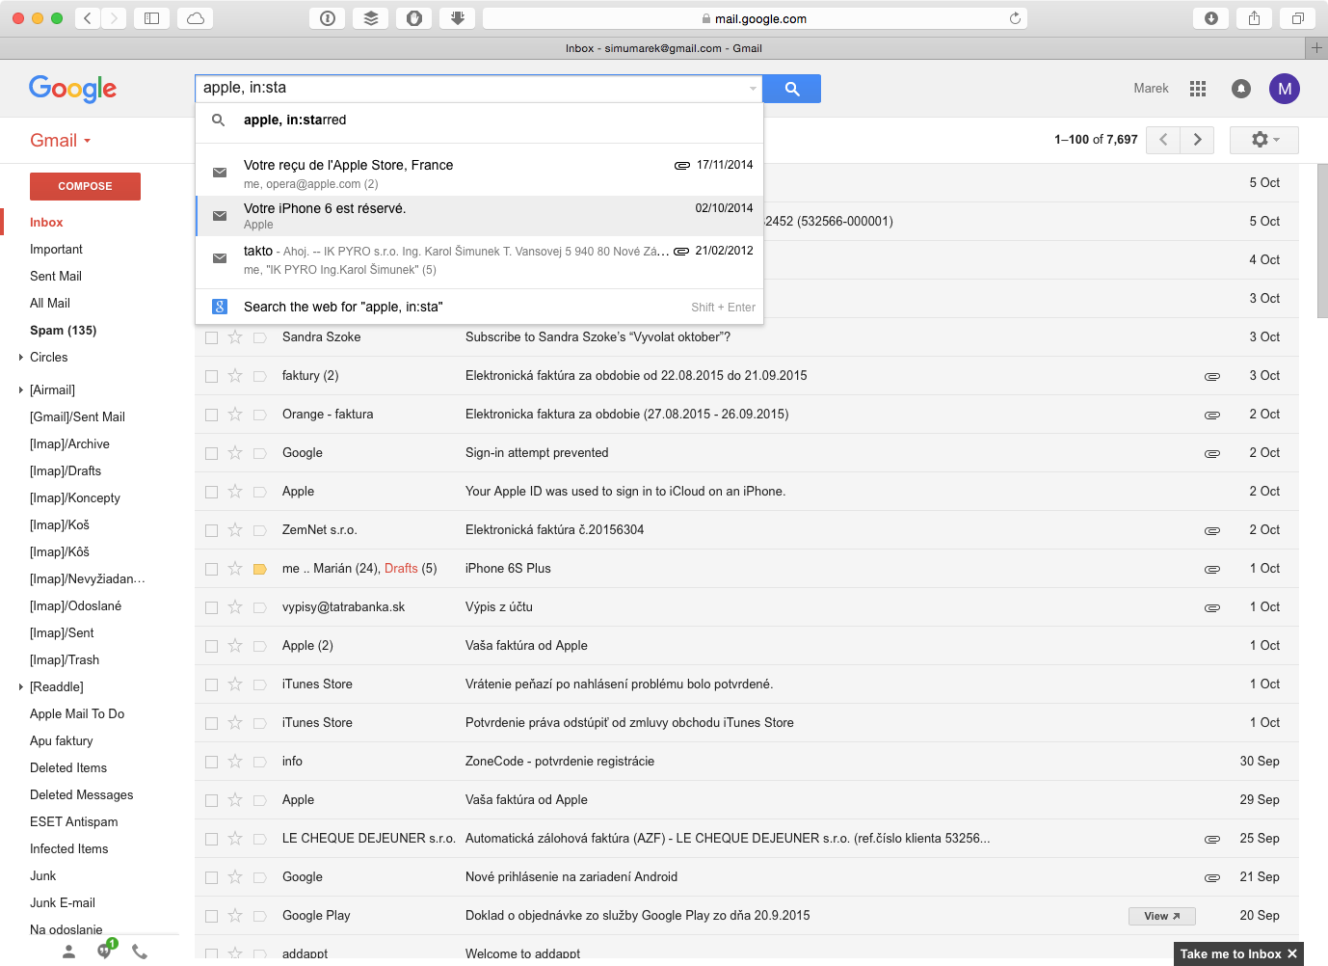The image size is (1328, 966).
Task: Click Safari back navigation button
Action: tap(88, 18)
